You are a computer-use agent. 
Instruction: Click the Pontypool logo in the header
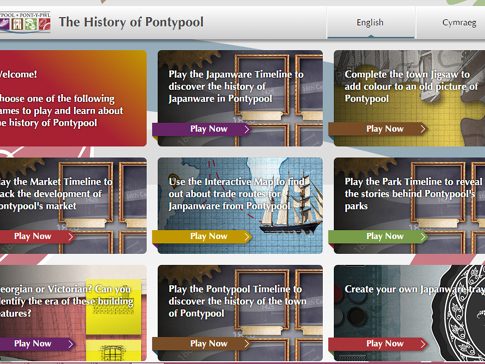pos(25,22)
